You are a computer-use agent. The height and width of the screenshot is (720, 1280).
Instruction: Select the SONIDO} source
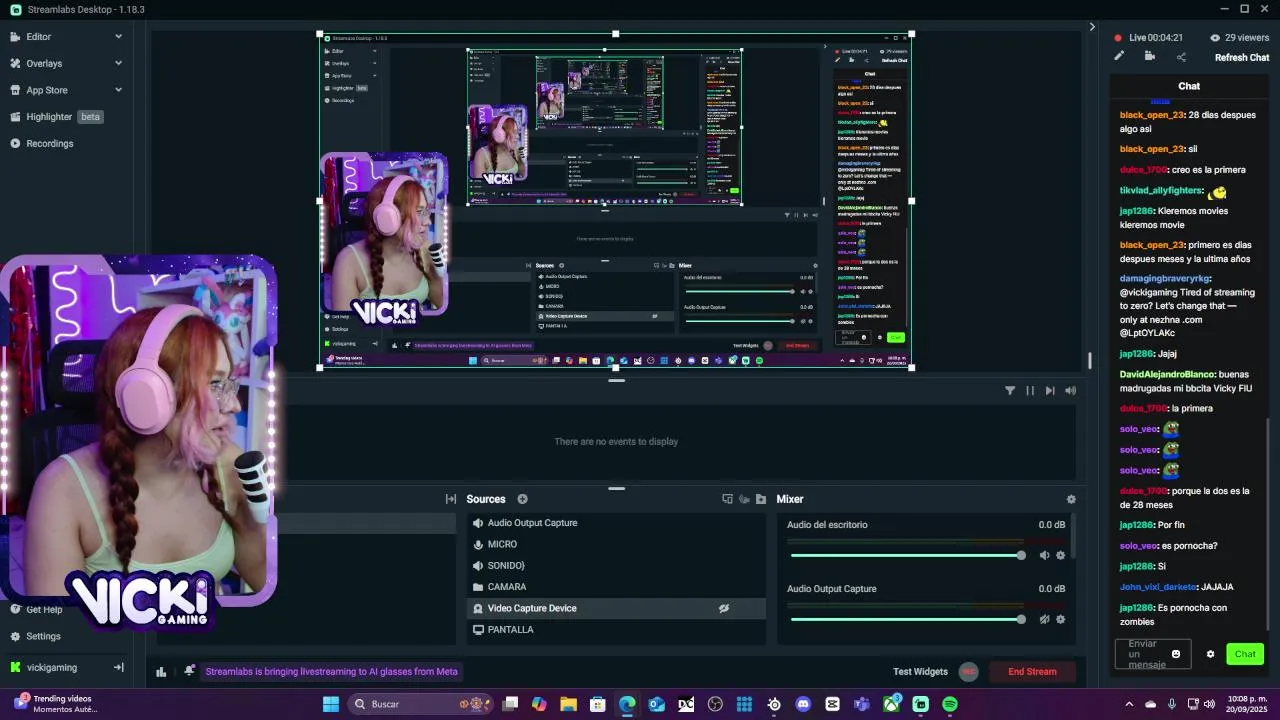coord(616,565)
